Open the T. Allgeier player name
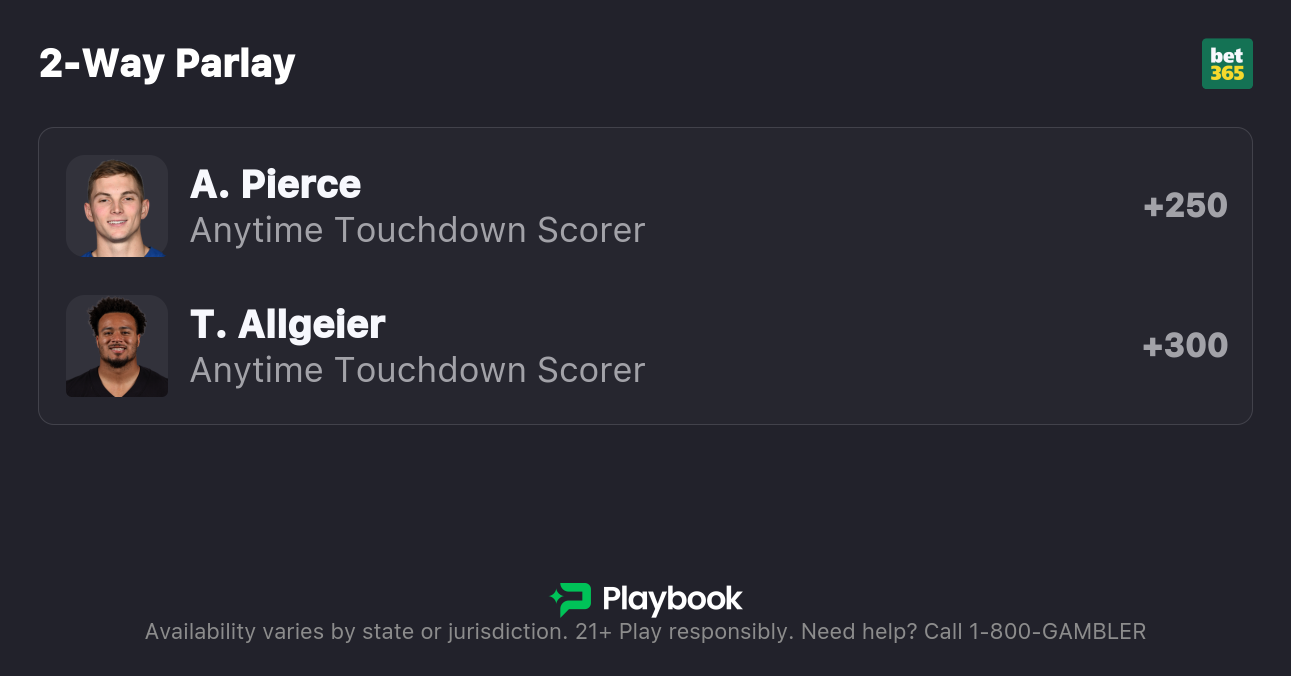 pyautogui.click(x=287, y=325)
